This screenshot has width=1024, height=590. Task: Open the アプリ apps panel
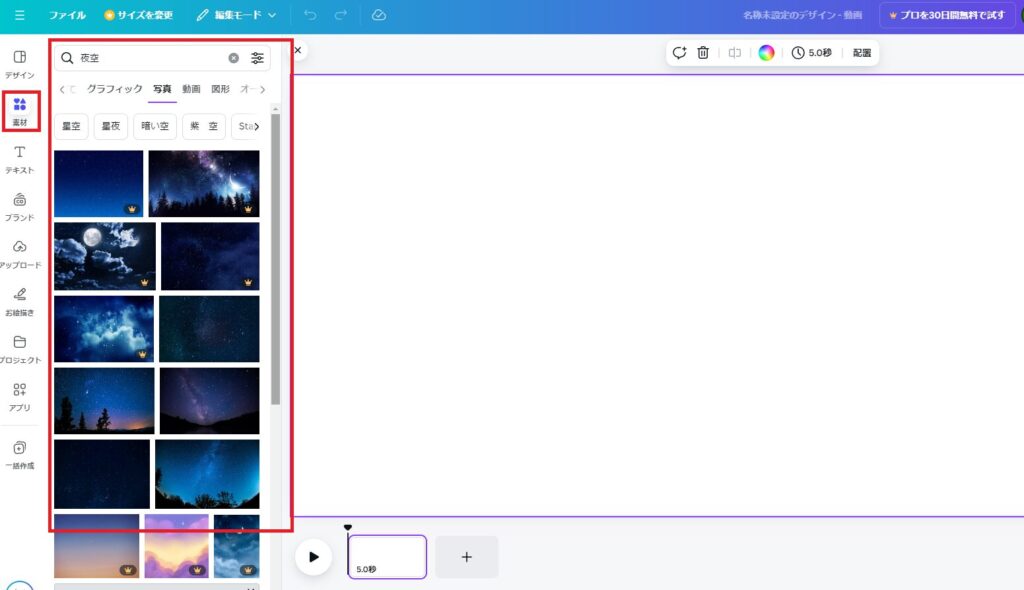pos(20,397)
